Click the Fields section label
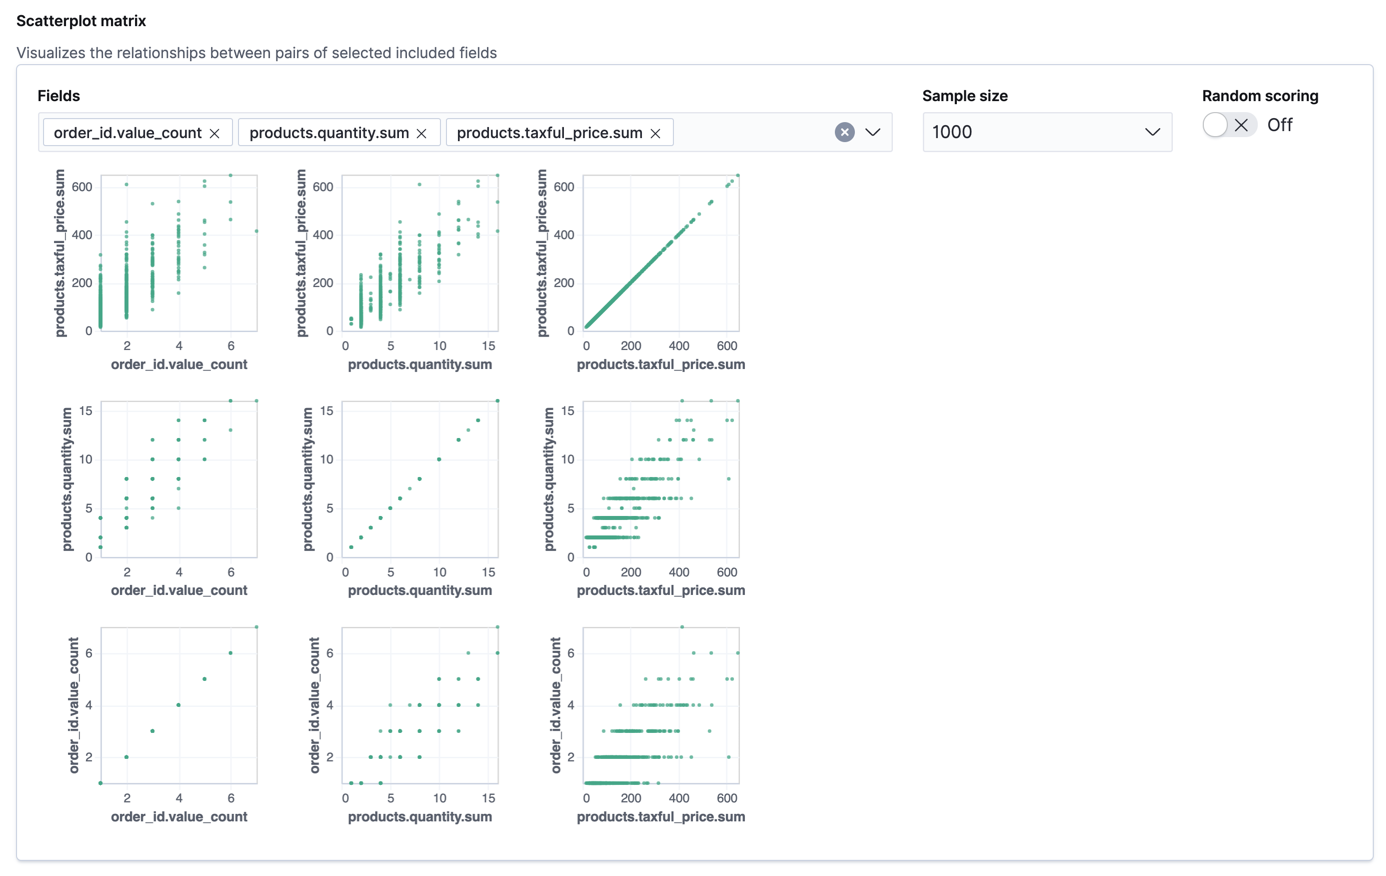 57,95
